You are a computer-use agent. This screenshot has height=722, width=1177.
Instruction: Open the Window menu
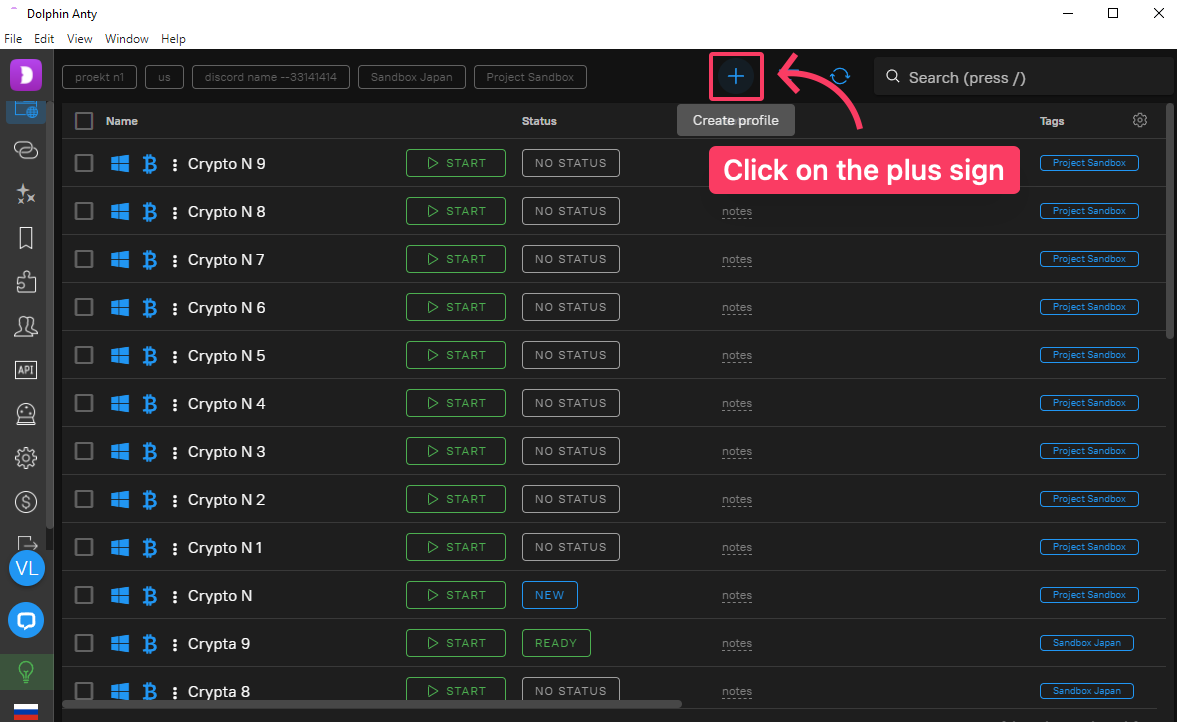(x=127, y=39)
